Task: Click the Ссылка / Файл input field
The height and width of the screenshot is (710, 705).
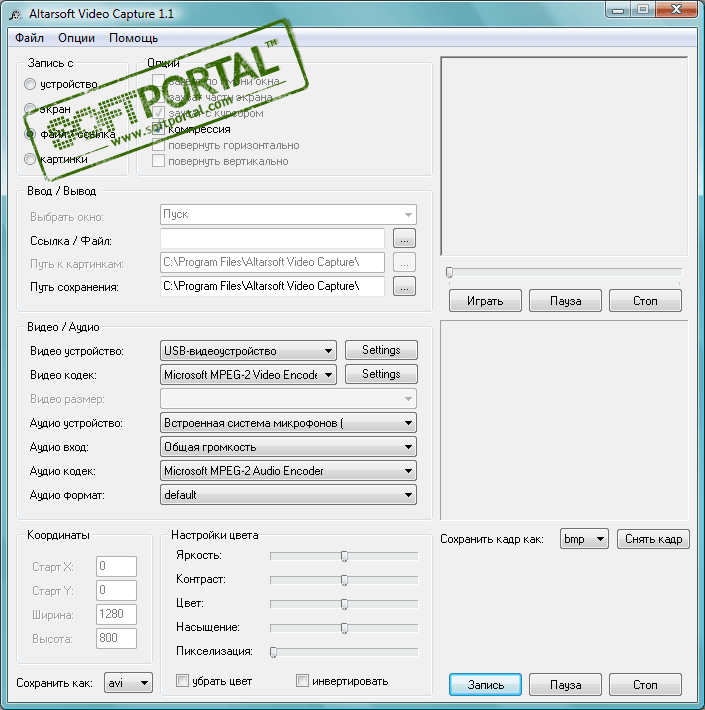Action: tap(272, 238)
